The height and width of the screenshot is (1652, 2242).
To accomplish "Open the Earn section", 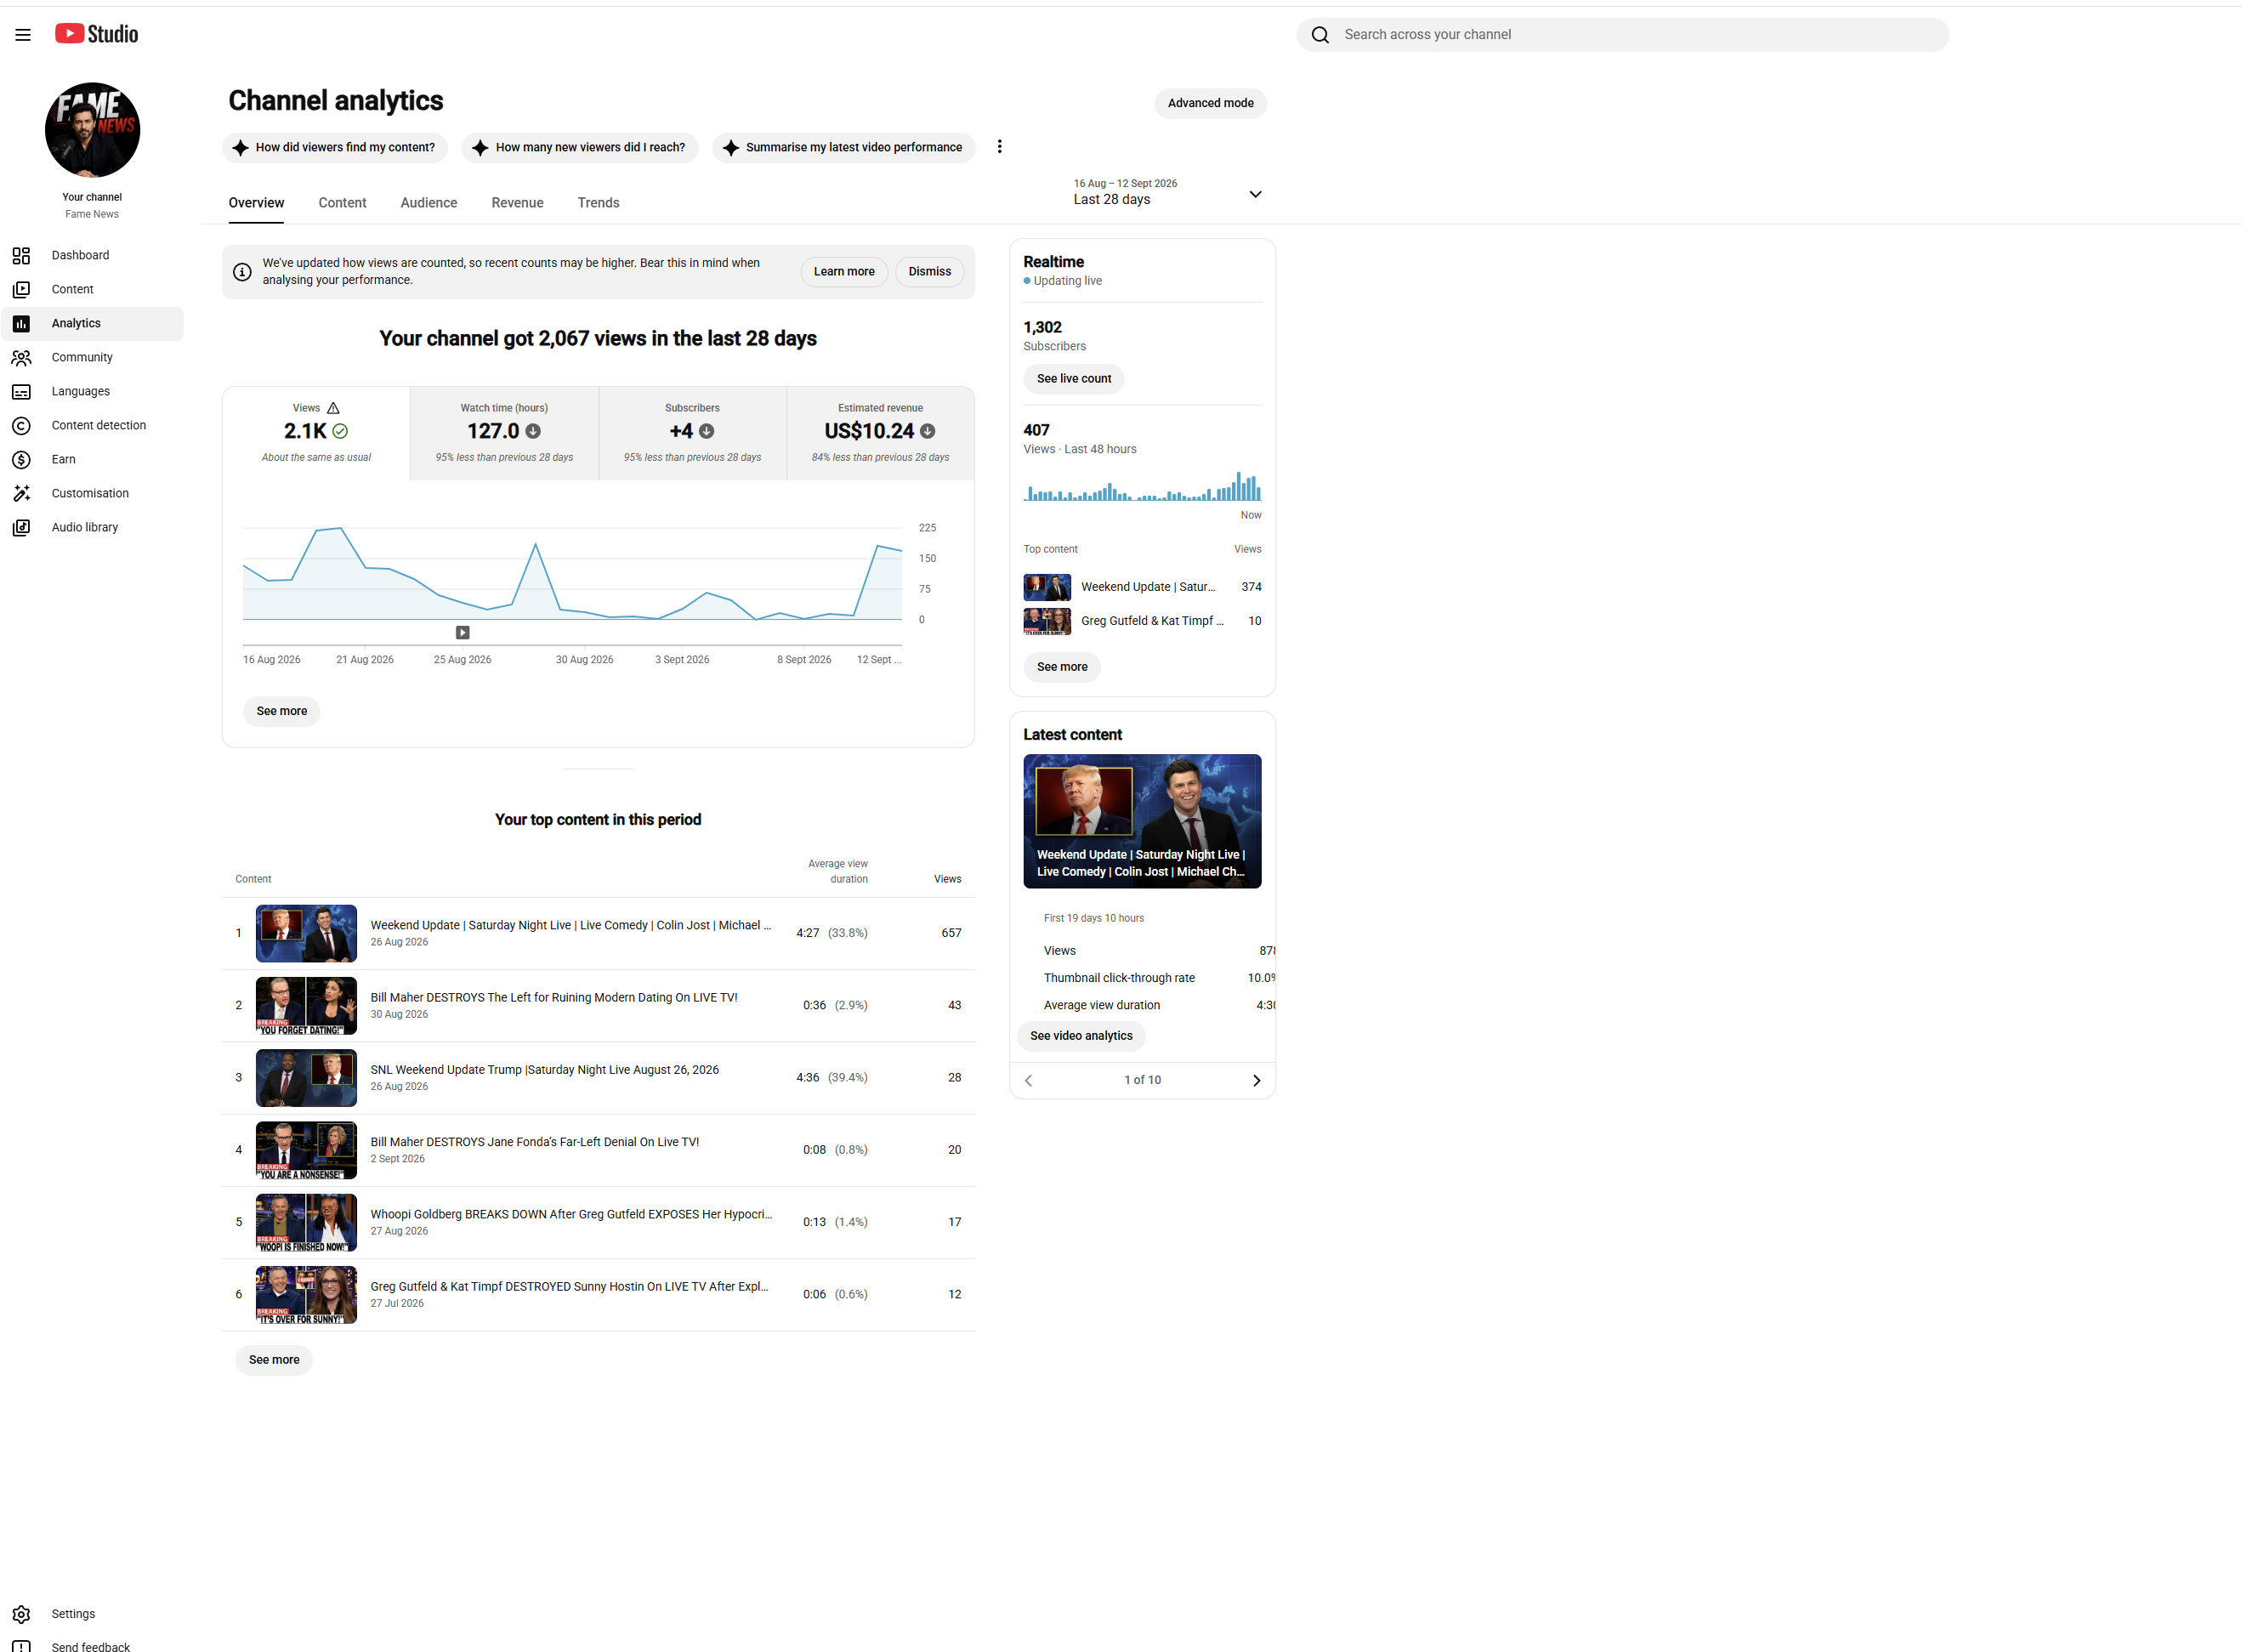I will (92, 459).
